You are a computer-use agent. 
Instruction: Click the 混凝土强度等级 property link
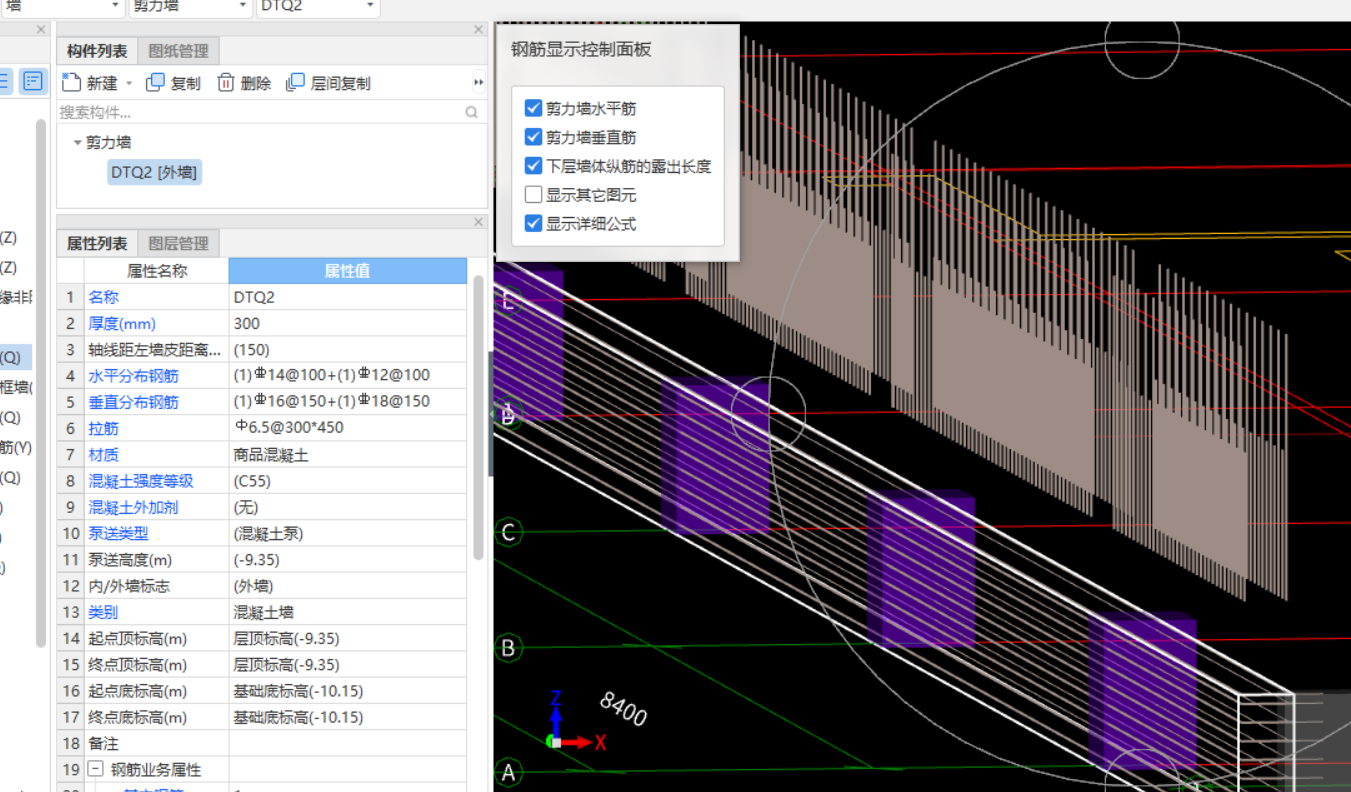140,481
